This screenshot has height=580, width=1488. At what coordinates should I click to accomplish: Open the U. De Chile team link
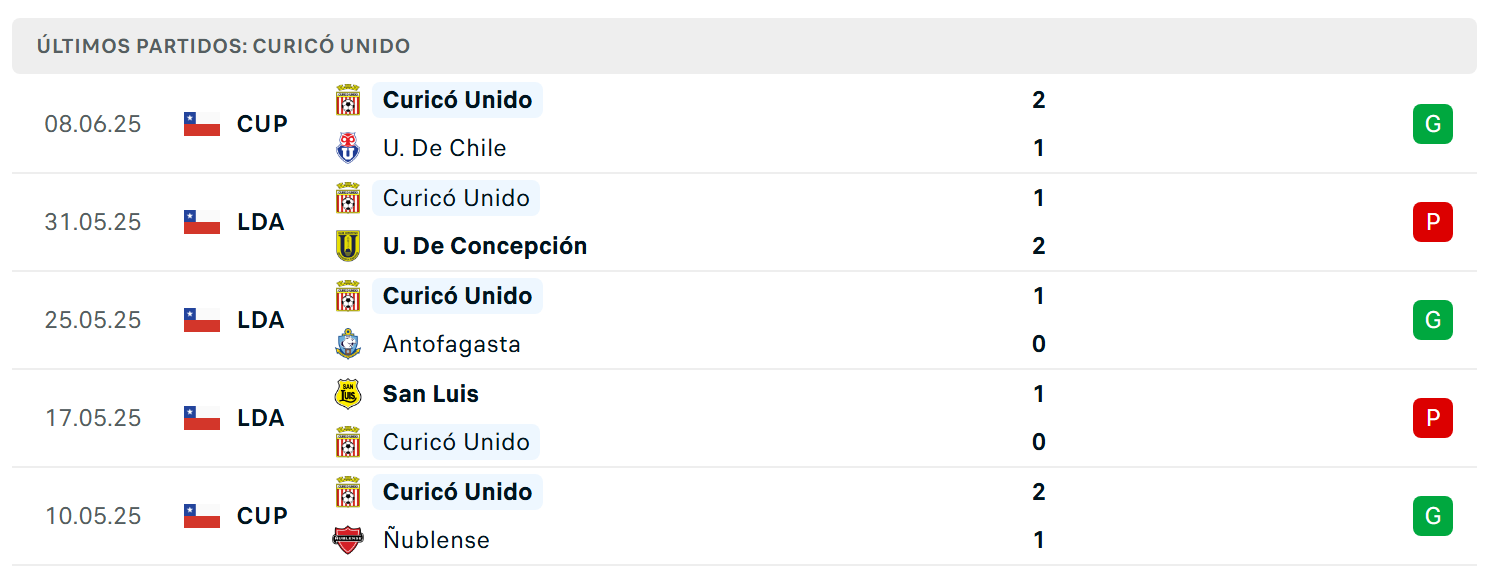click(x=445, y=148)
